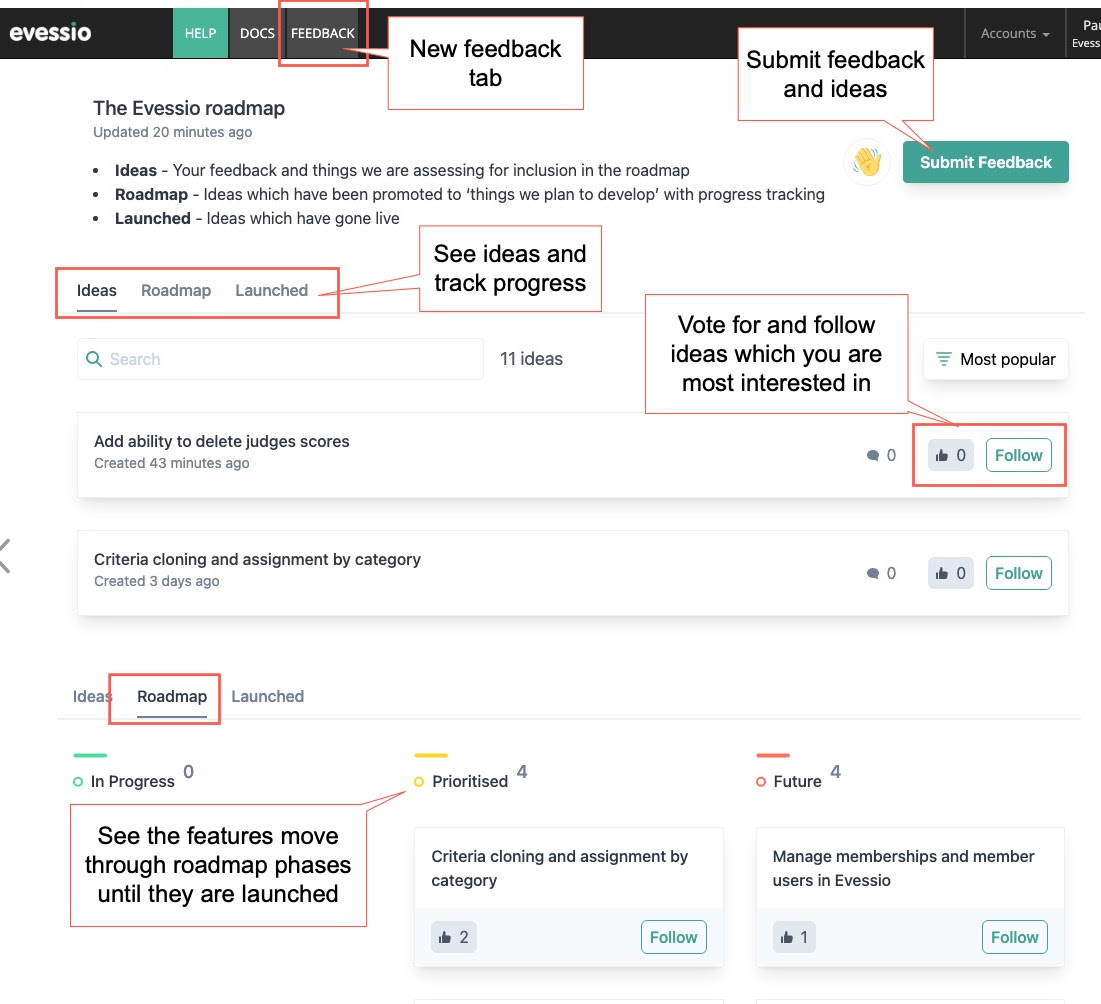Image resolution: width=1101 pixels, height=1004 pixels.
Task: Open the Accounts dropdown menu
Action: click(1014, 33)
